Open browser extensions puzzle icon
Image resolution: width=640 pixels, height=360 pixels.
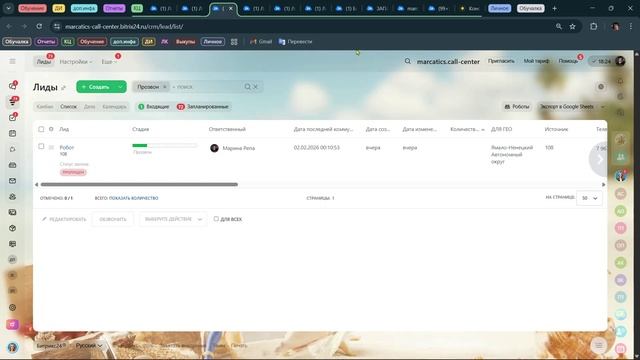click(593, 27)
